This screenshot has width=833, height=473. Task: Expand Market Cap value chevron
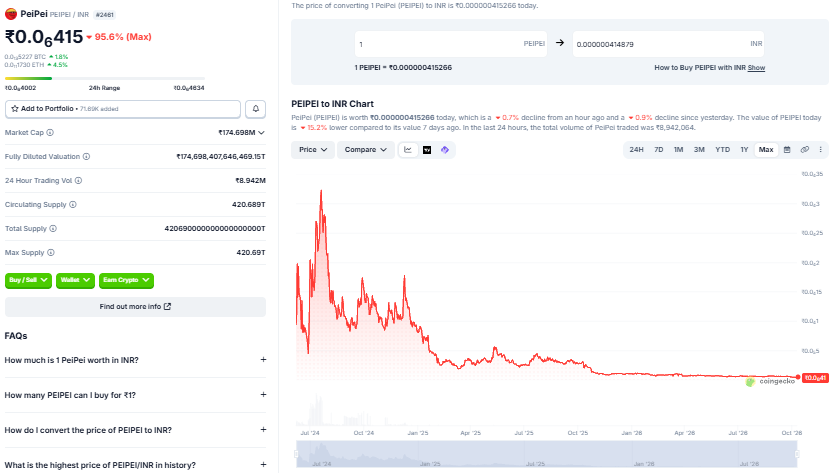[261, 132]
